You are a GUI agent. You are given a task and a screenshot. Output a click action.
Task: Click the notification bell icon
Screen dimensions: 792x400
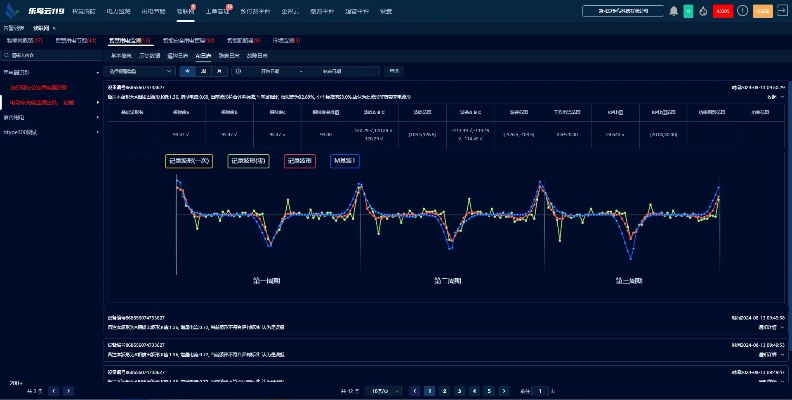[x=673, y=11]
